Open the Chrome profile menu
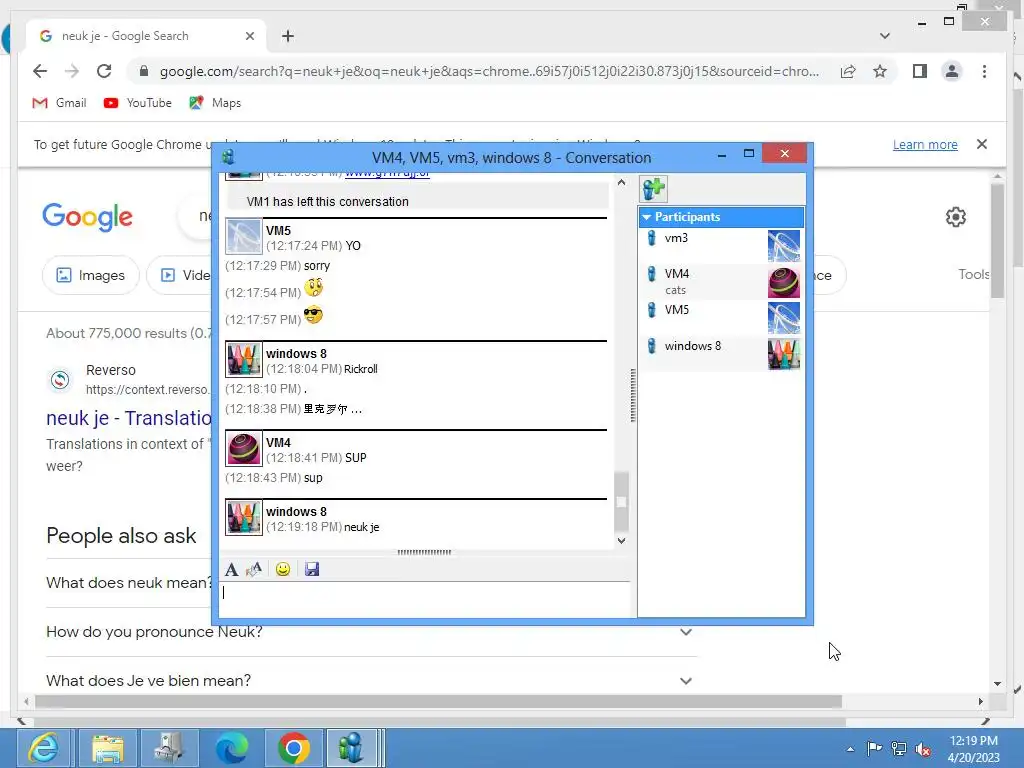The width and height of the screenshot is (1024, 768). coord(952,71)
